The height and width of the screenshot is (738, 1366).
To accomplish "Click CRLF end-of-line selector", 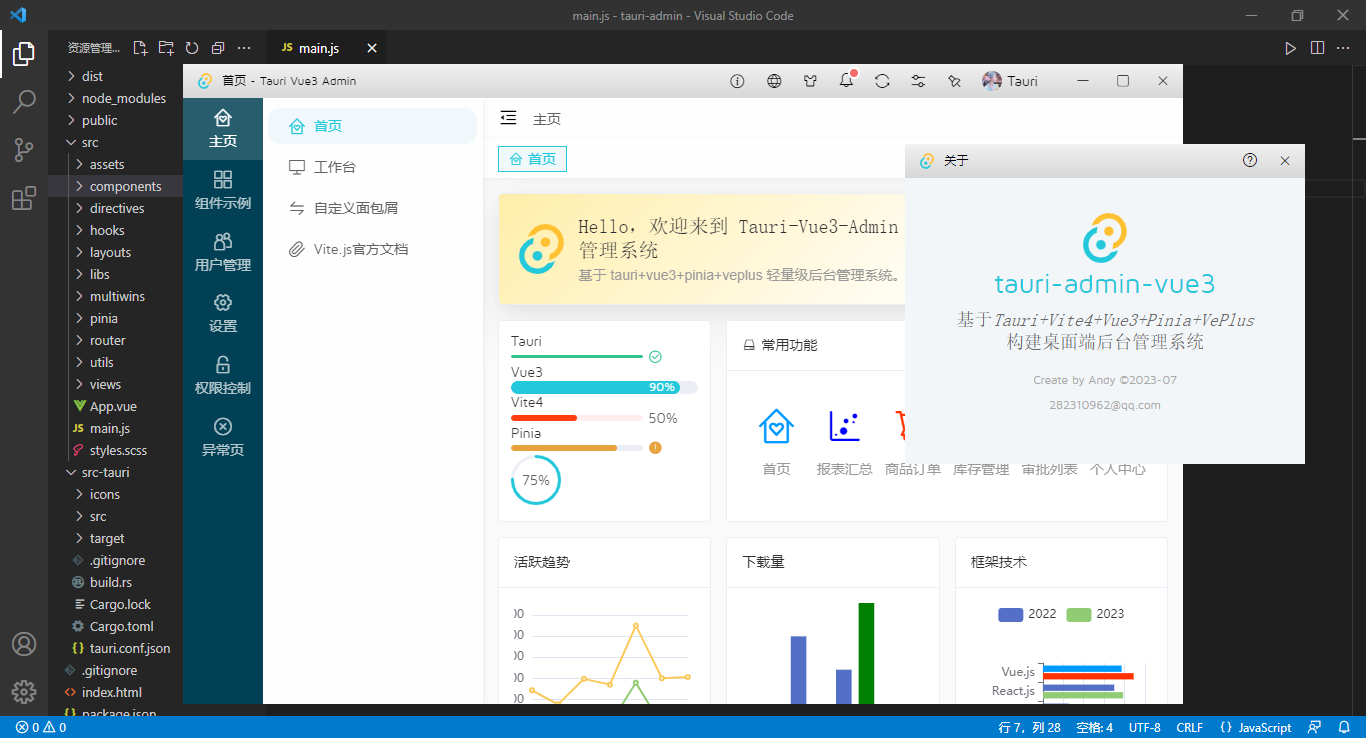I will [1190, 727].
